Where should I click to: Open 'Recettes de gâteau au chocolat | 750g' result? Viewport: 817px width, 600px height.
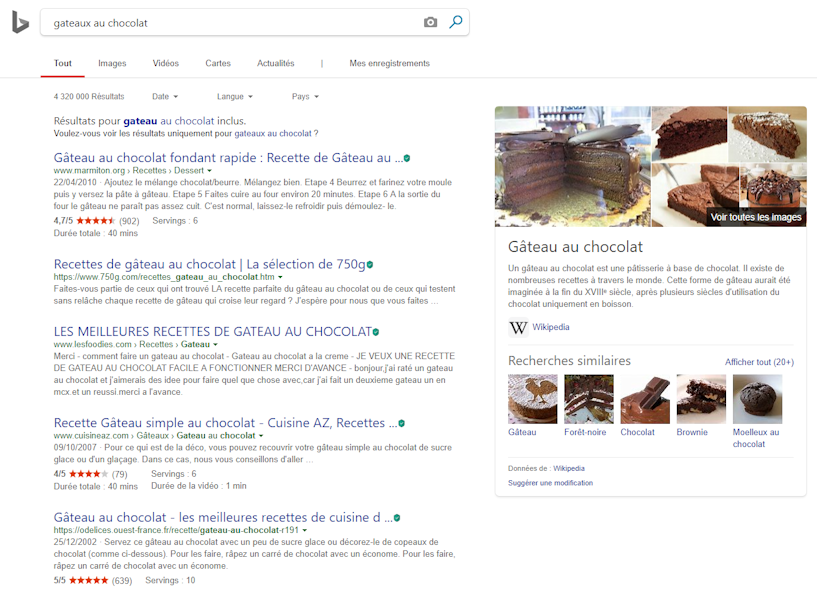click(209, 264)
